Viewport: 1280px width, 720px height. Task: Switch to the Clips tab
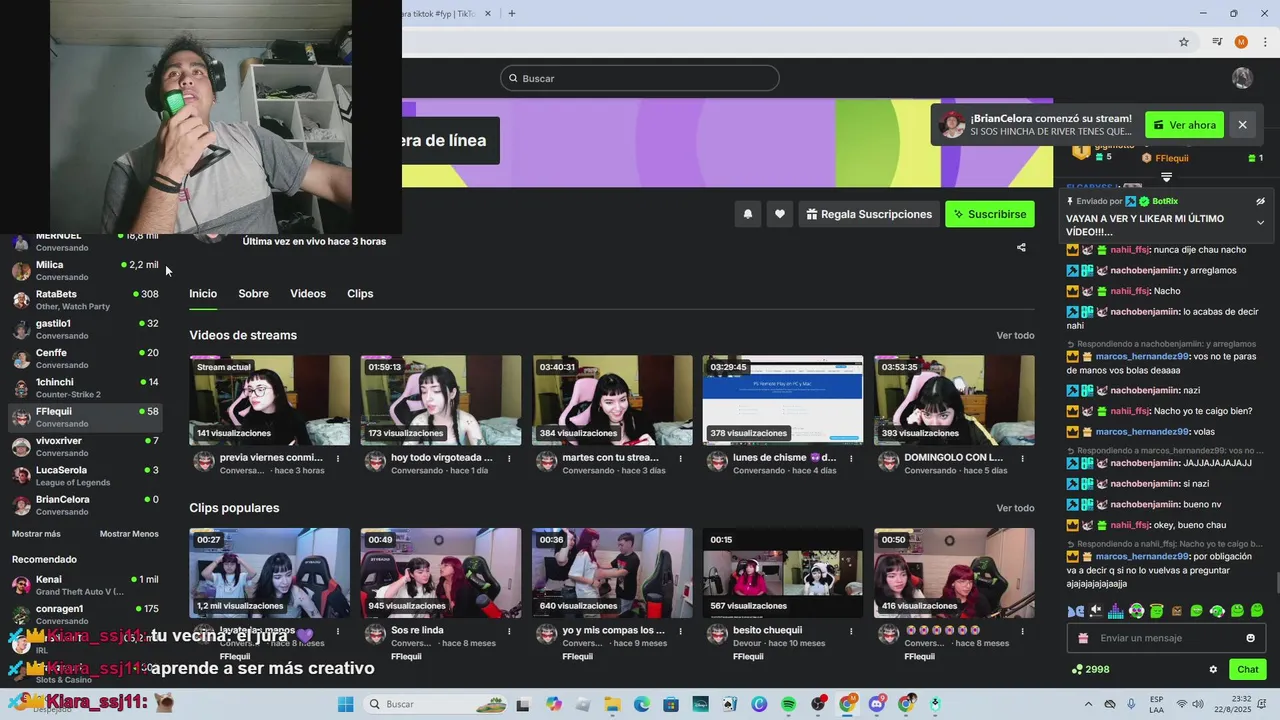pos(360,294)
